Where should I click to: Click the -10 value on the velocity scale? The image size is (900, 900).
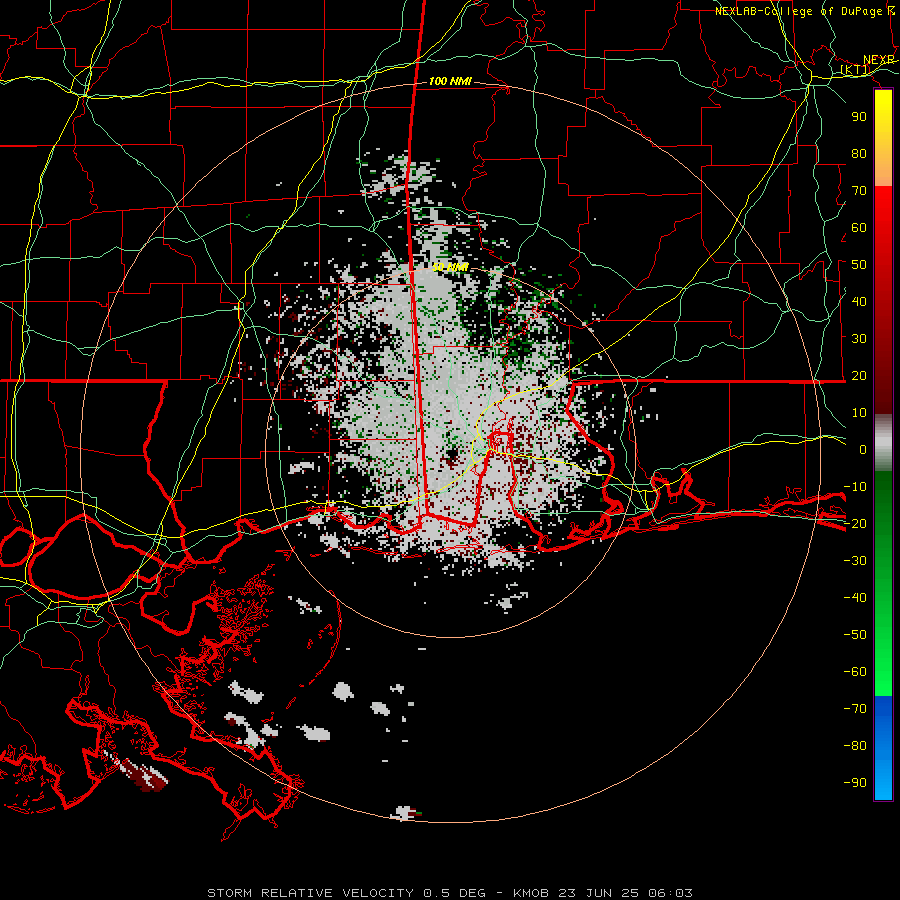[x=855, y=487]
